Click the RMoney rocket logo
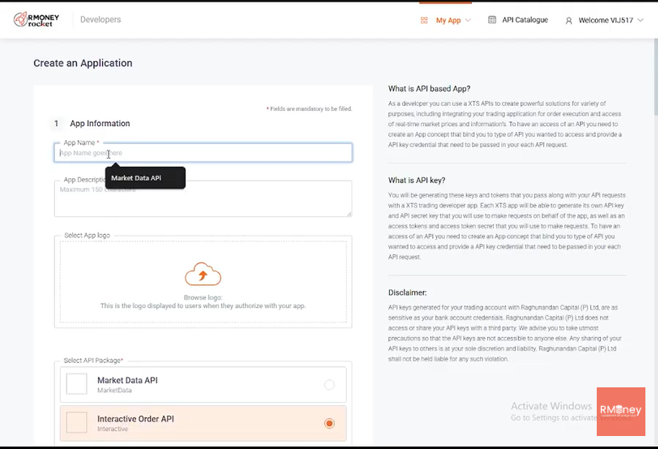 (x=39, y=19)
